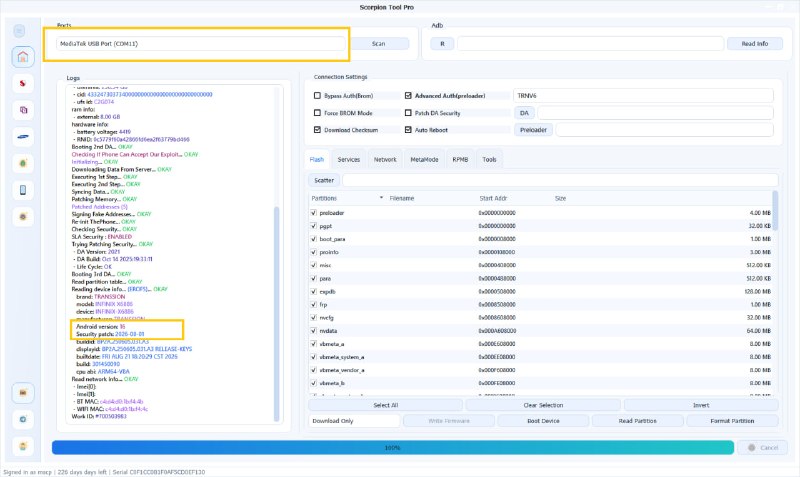Switch to the Tools tab

[x=489, y=160]
